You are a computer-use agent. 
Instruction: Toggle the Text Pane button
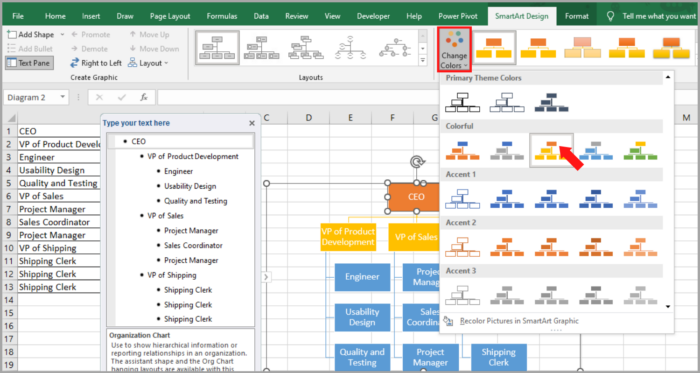click(29, 63)
